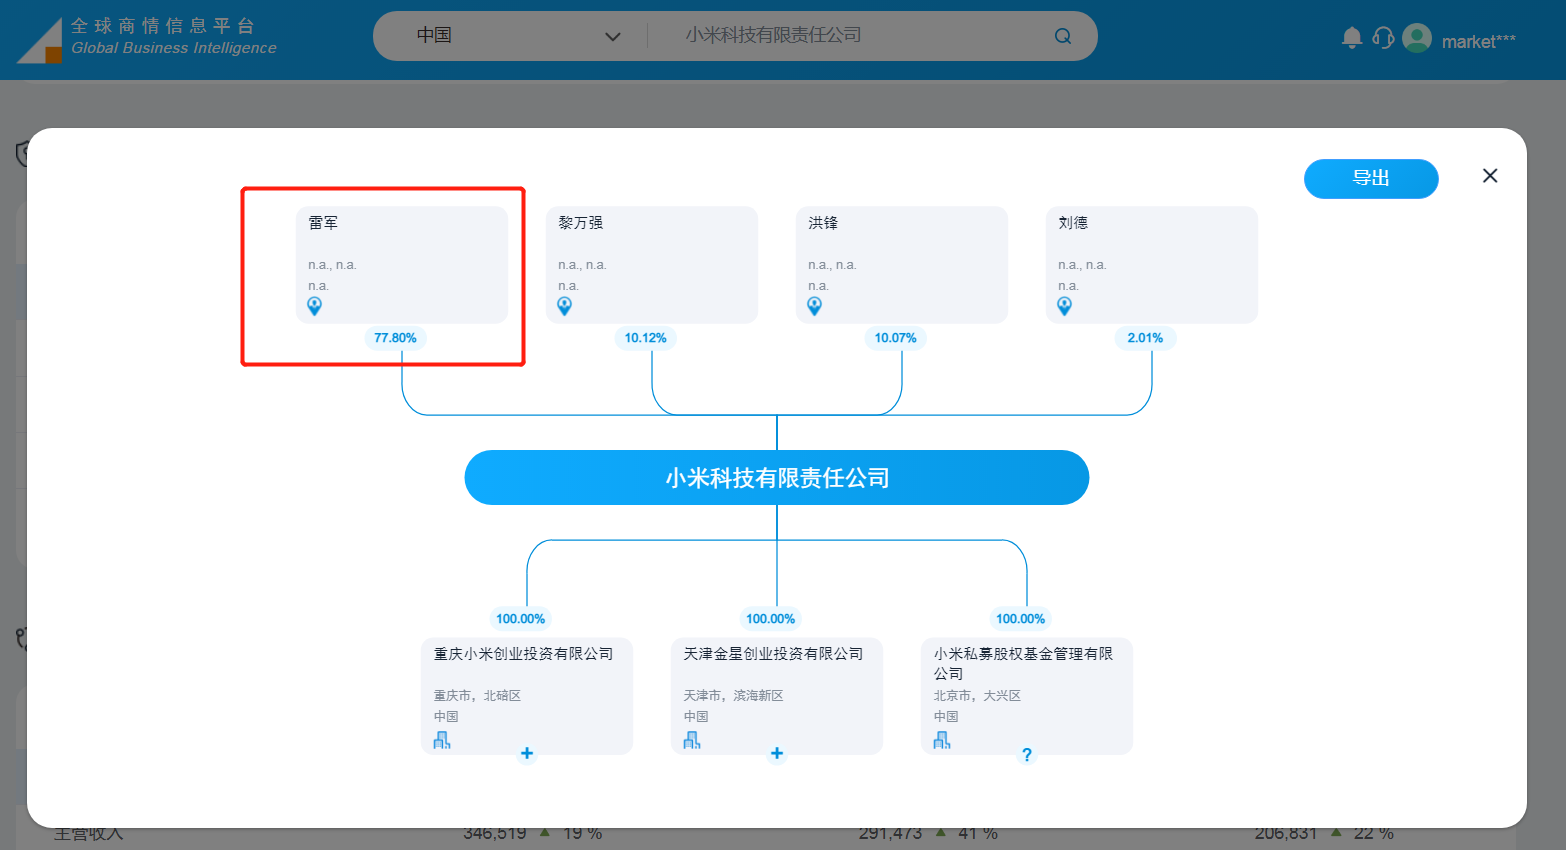
Task: Click building icon on 小米私募股权基金 card
Action: 942,740
